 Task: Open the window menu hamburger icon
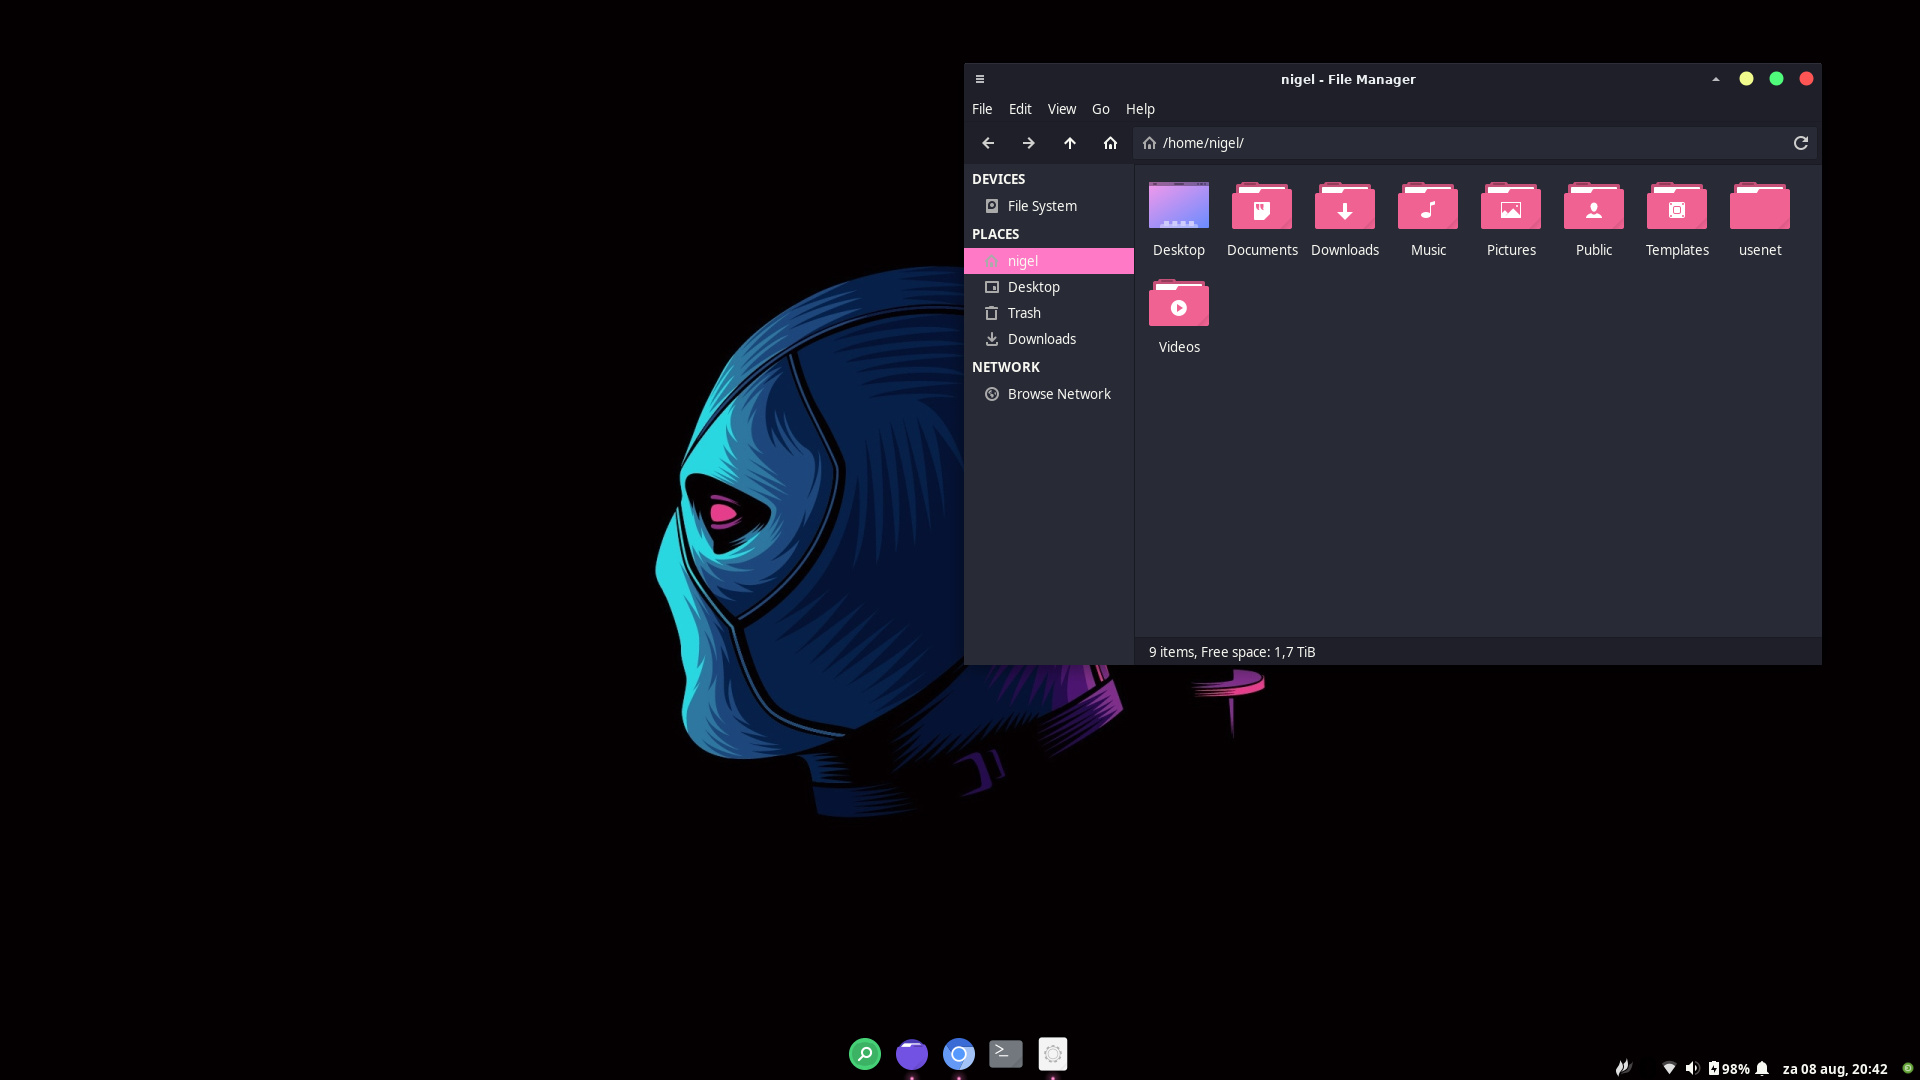980,79
